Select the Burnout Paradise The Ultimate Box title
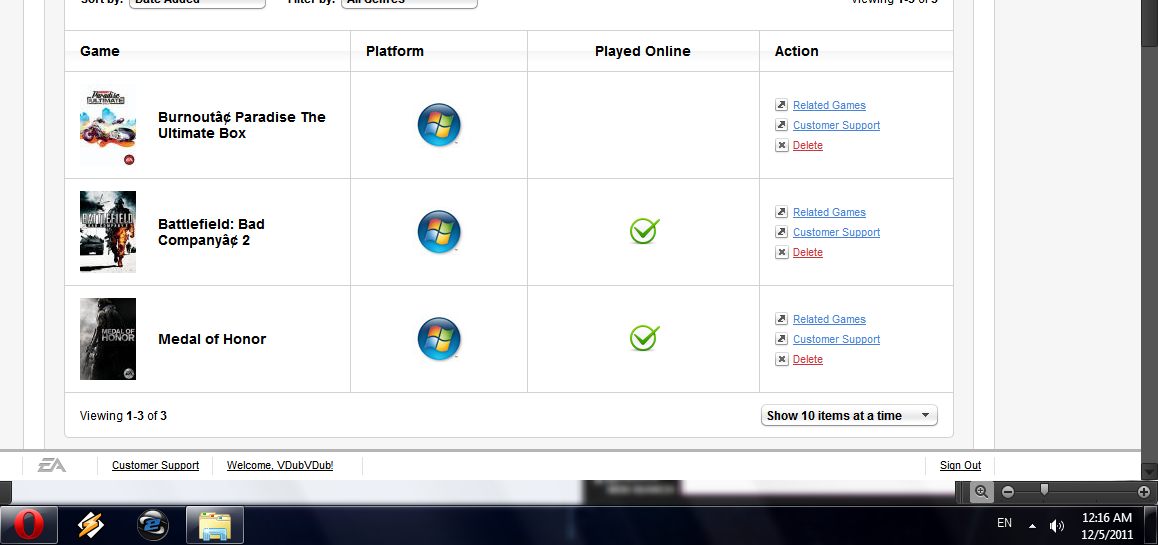Image resolution: width=1158 pixels, height=545 pixels. [241, 126]
